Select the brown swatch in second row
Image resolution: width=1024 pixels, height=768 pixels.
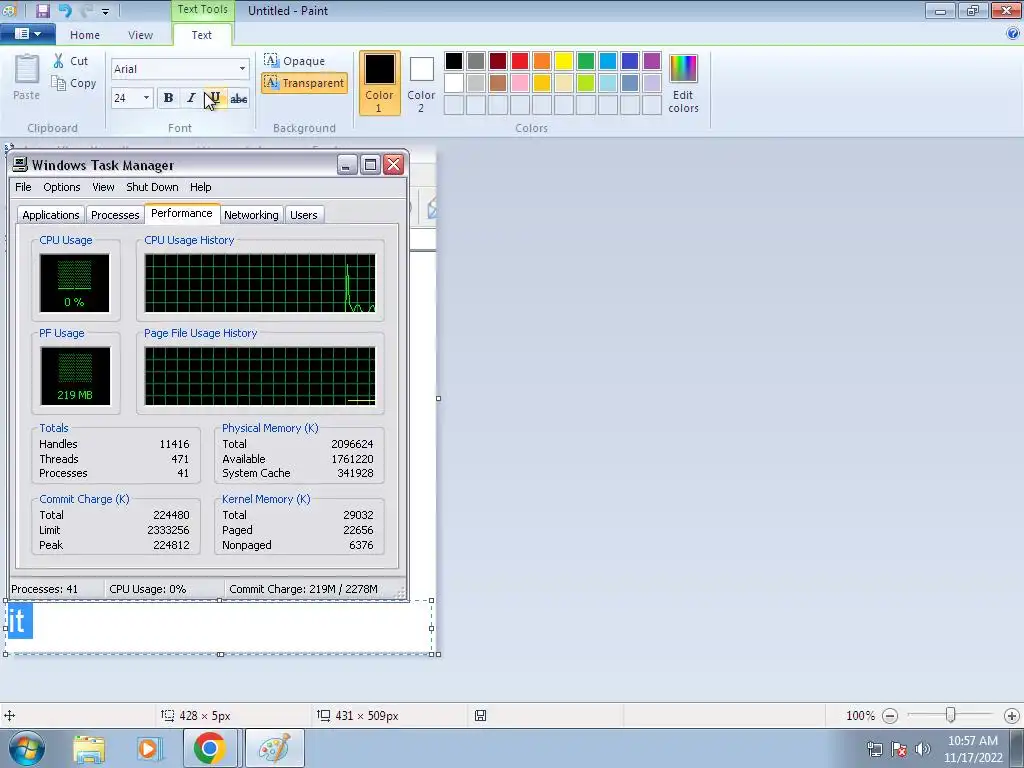[498, 83]
